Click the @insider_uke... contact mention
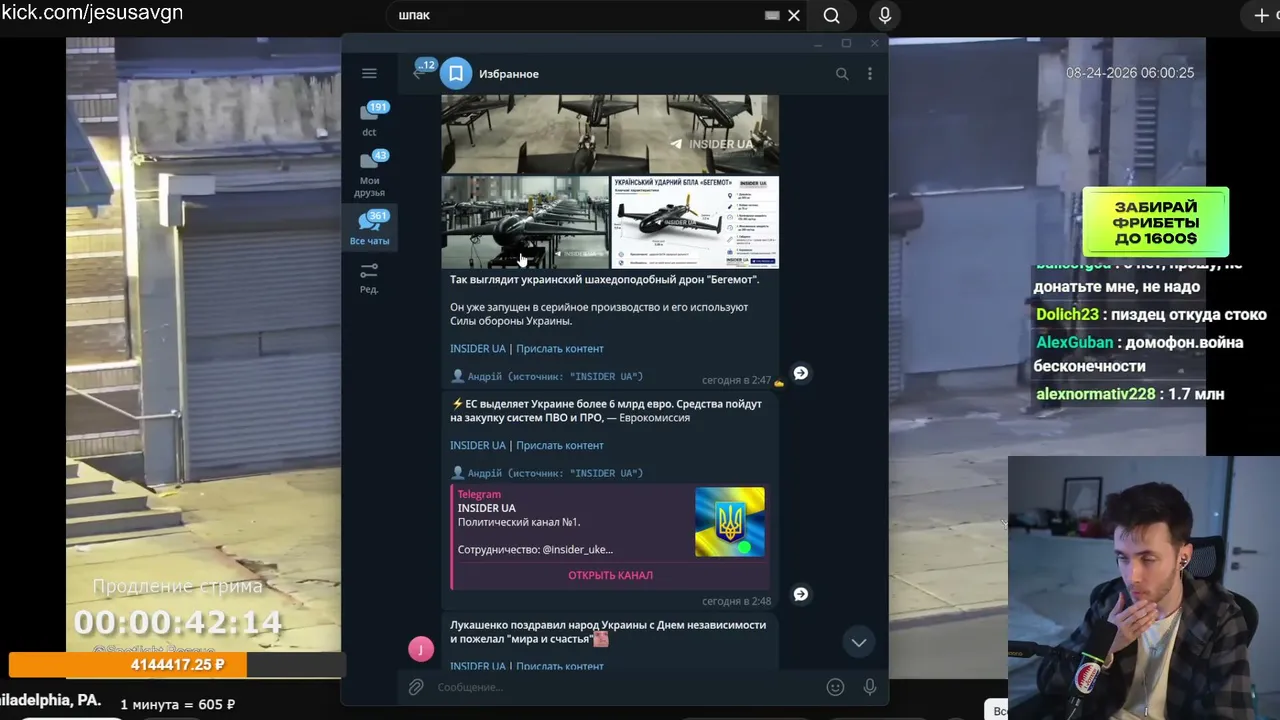 click(578, 549)
